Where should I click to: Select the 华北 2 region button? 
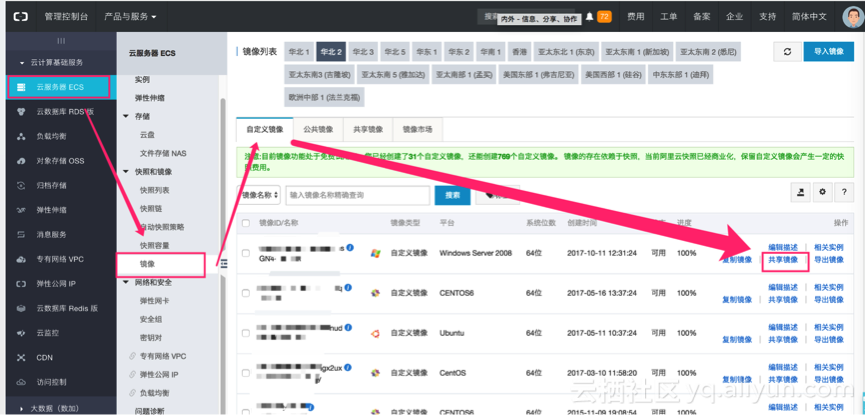[x=331, y=52]
